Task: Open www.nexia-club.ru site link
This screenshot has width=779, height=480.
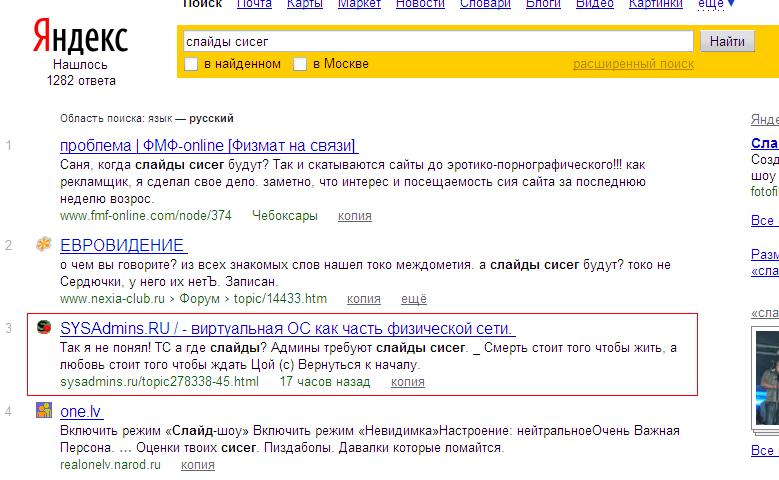Action: [112, 299]
